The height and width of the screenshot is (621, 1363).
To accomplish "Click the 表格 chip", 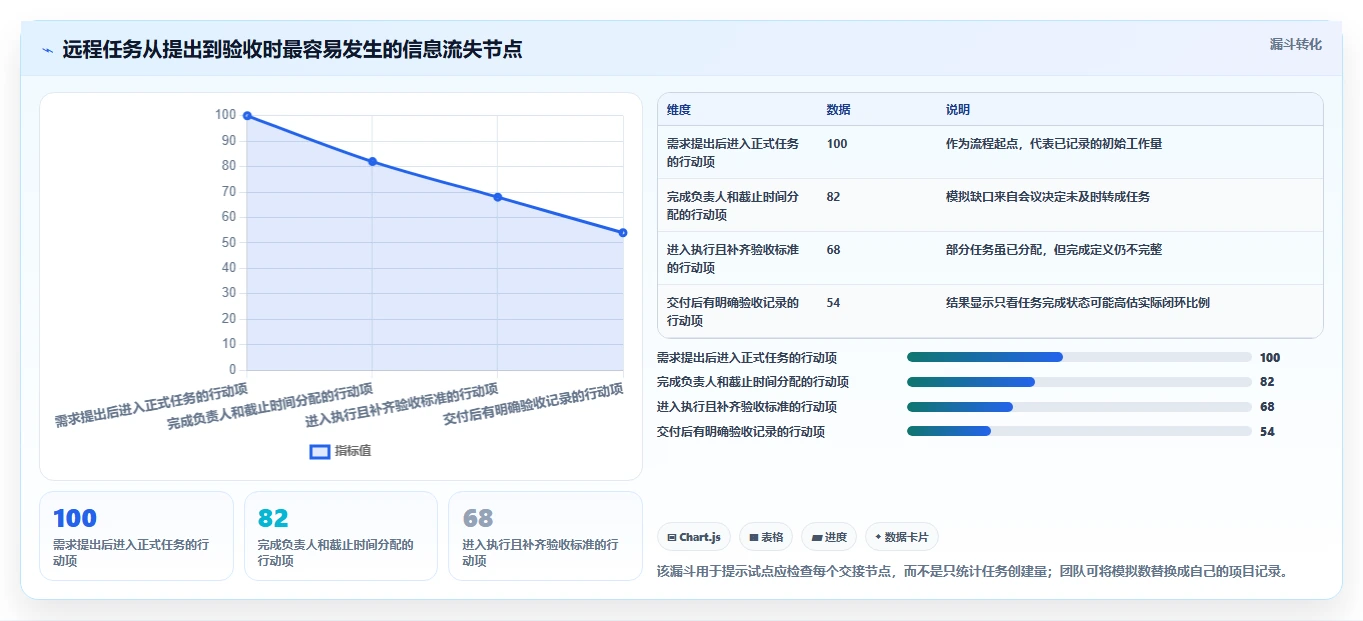I will point(766,537).
